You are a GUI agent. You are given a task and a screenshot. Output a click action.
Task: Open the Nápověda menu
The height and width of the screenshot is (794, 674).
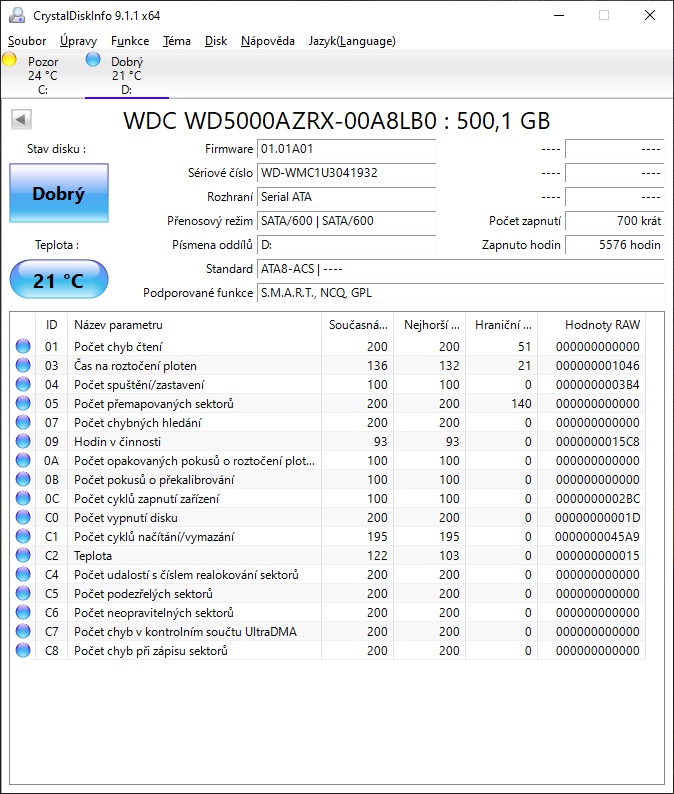268,41
